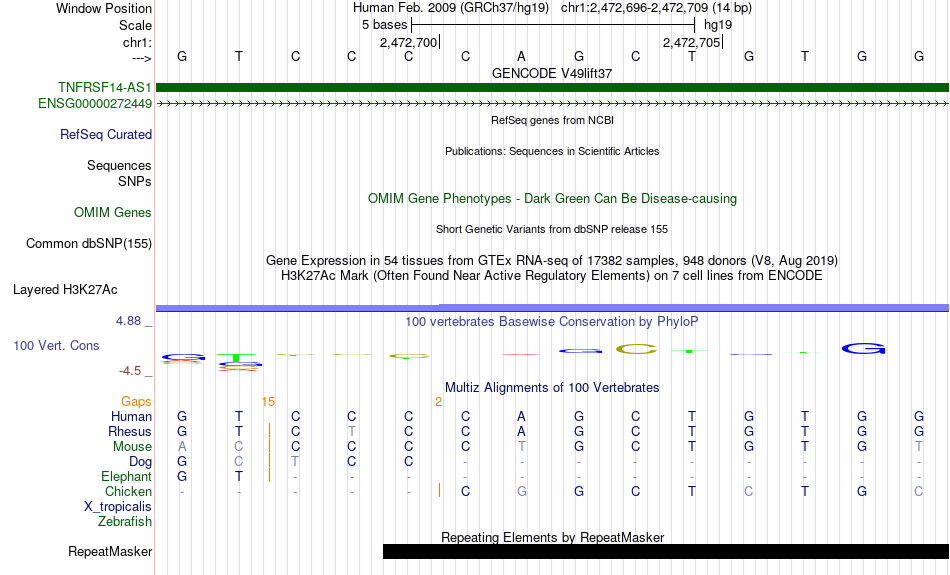Click the ENSG00000272449 gene label
This screenshot has width=950, height=575.
pyautogui.click(x=95, y=104)
